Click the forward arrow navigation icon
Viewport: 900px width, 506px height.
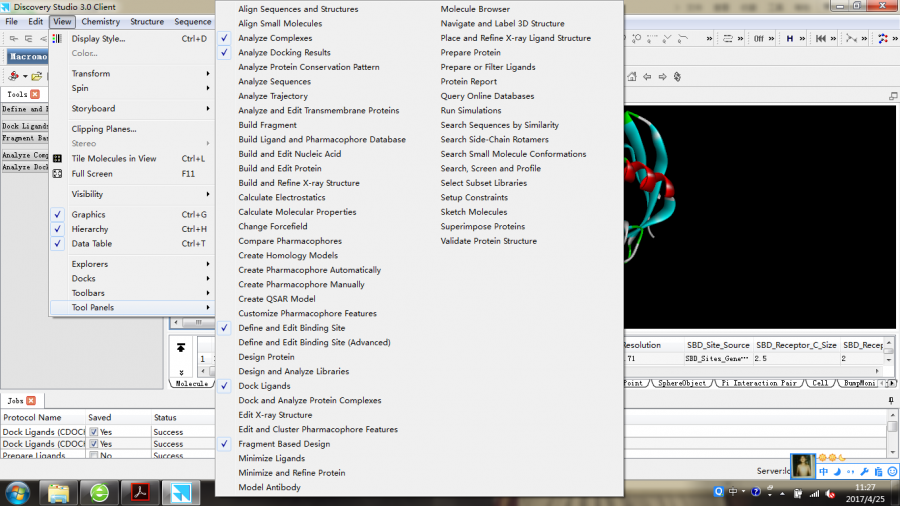click(x=662, y=76)
